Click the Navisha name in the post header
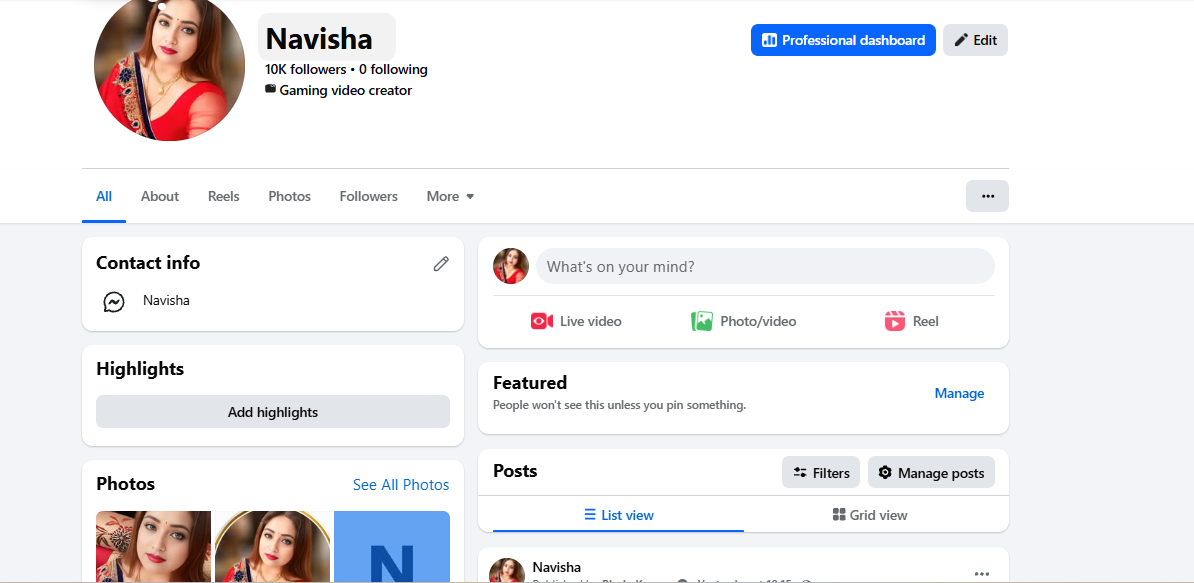1194x583 pixels. point(557,567)
